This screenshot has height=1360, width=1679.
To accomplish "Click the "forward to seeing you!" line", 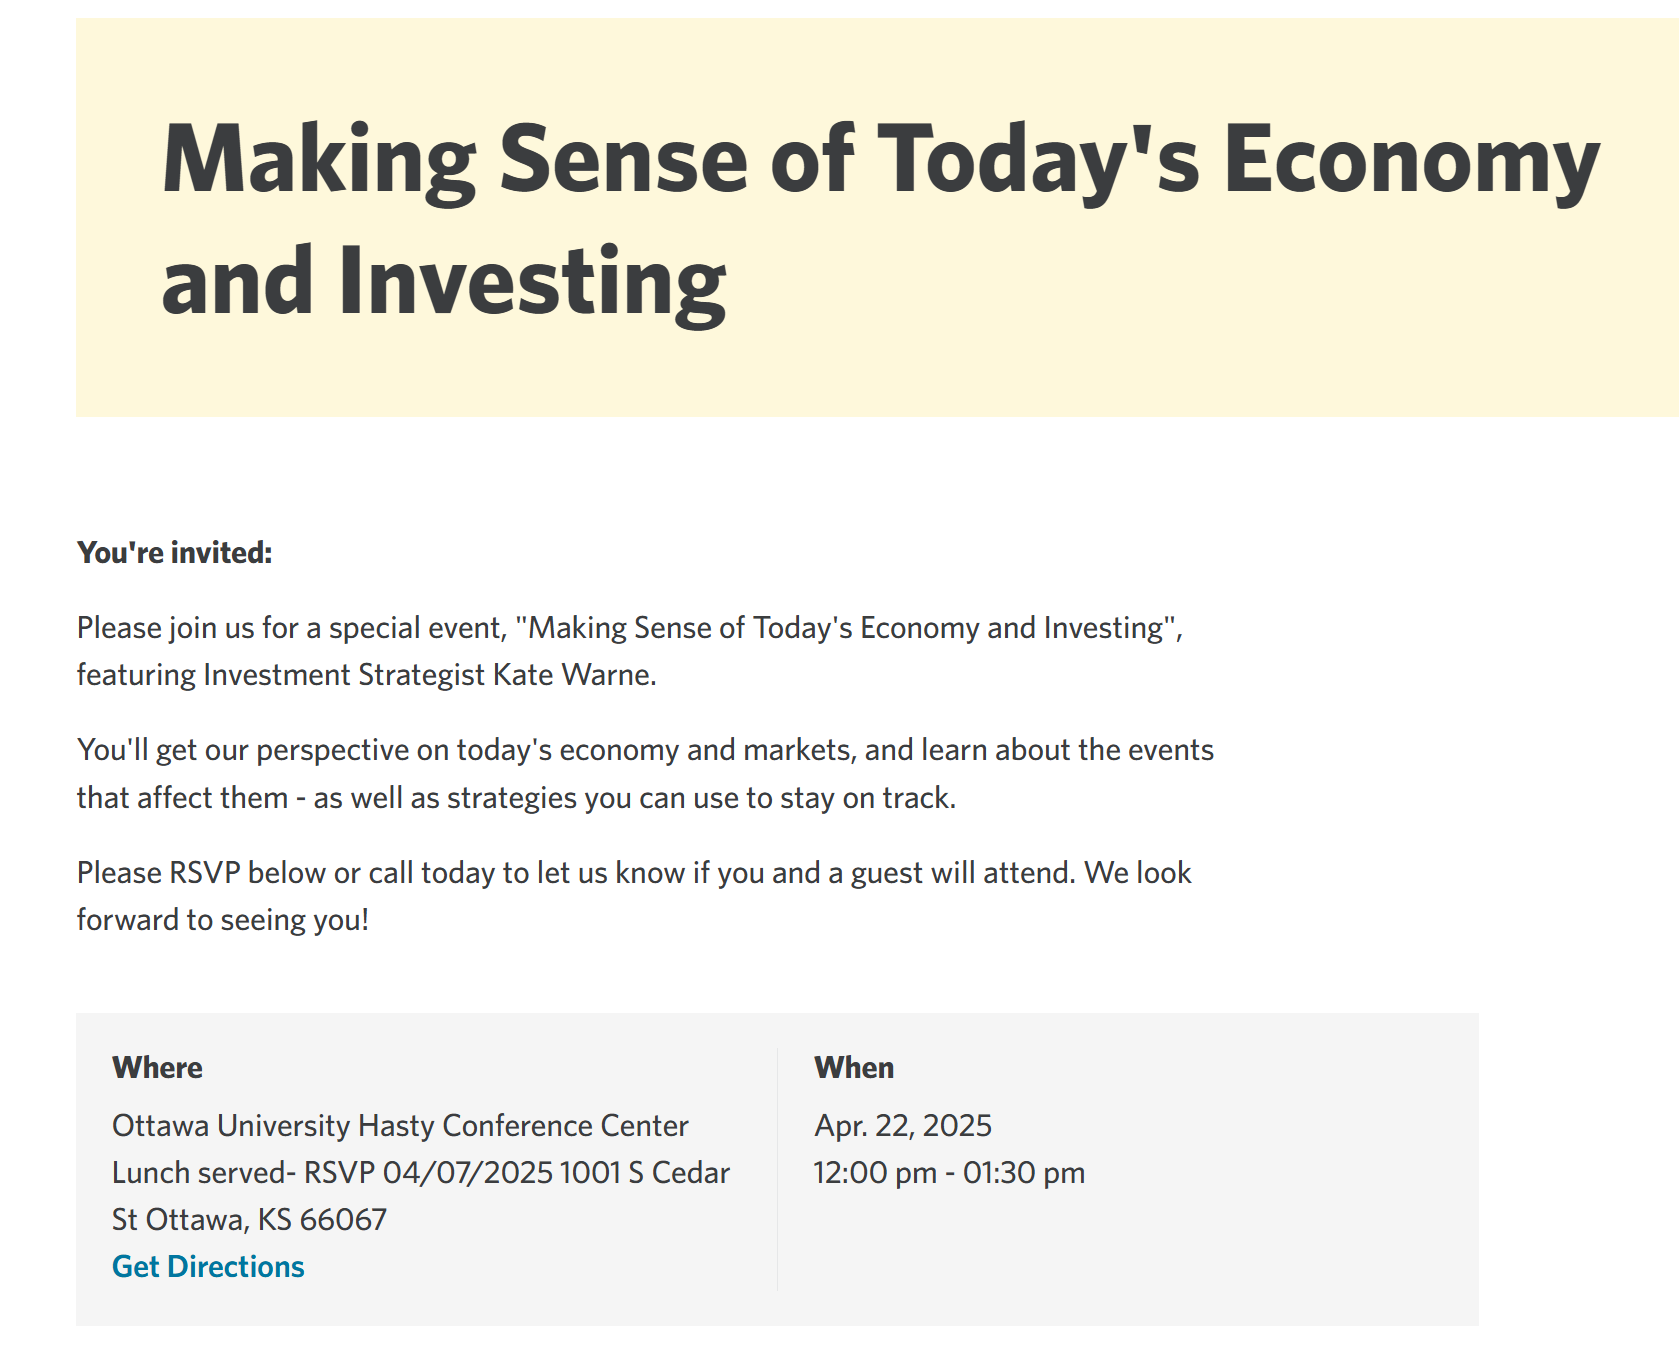I will click(223, 920).
